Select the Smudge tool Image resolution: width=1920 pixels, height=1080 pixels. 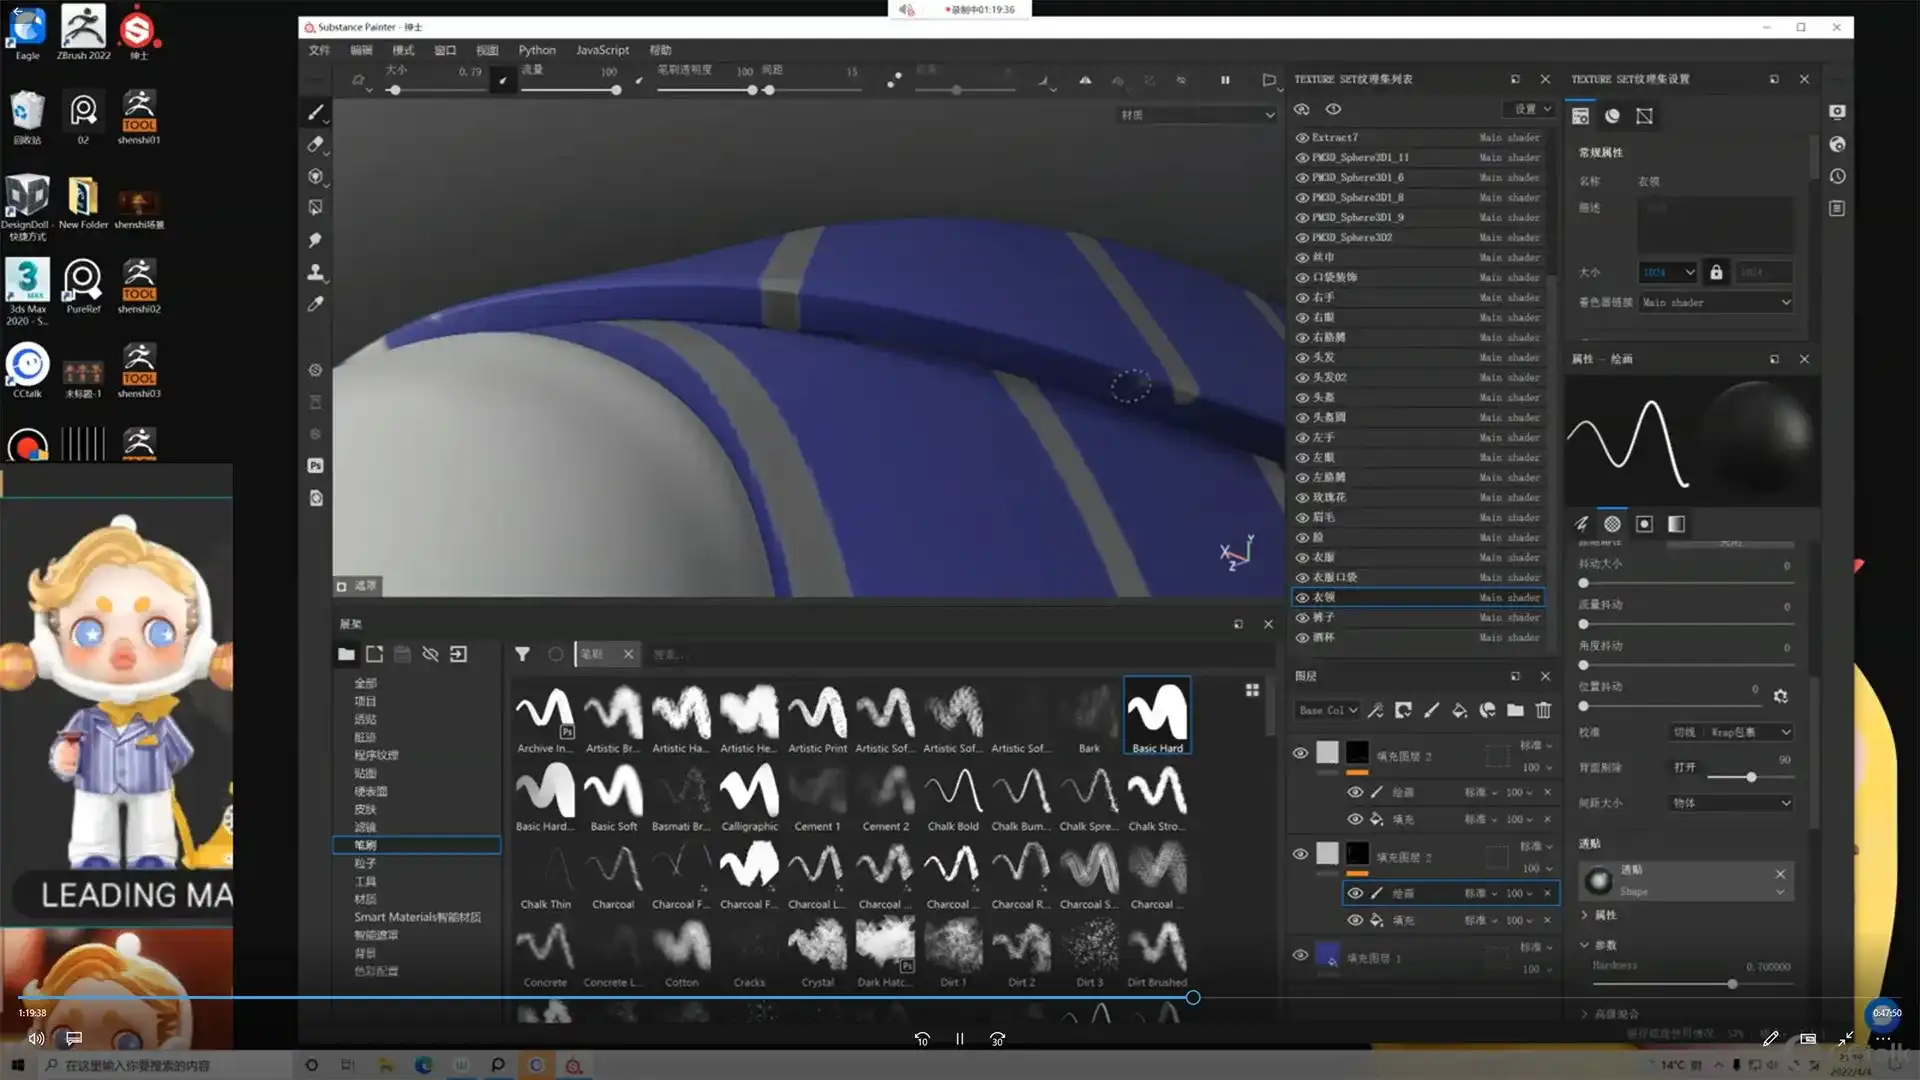(315, 240)
